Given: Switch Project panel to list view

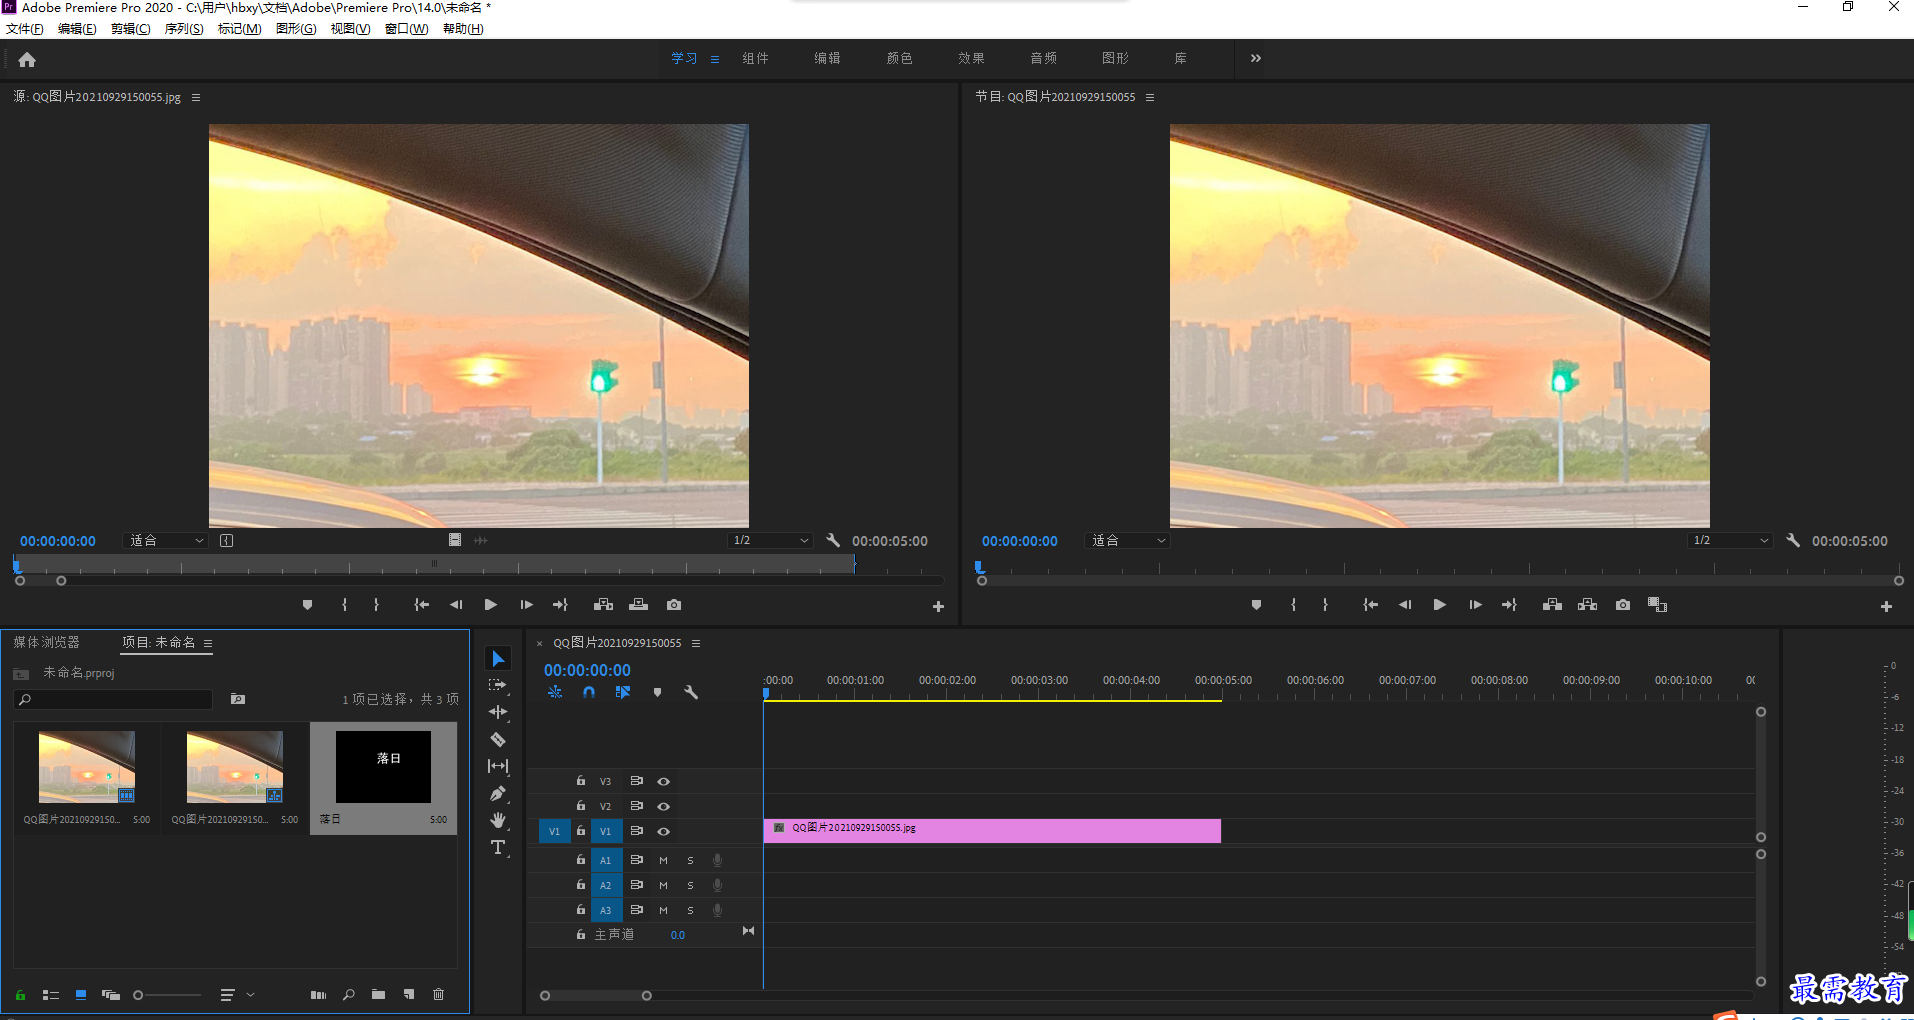Looking at the screenshot, I should point(50,995).
